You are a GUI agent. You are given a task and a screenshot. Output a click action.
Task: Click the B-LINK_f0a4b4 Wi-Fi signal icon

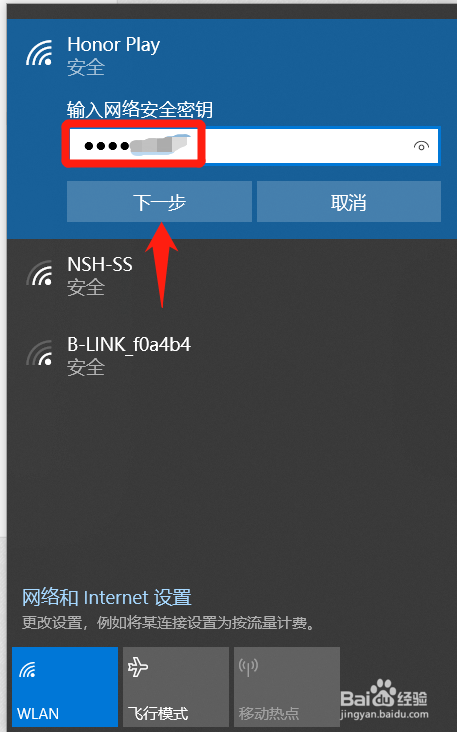[39, 353]
